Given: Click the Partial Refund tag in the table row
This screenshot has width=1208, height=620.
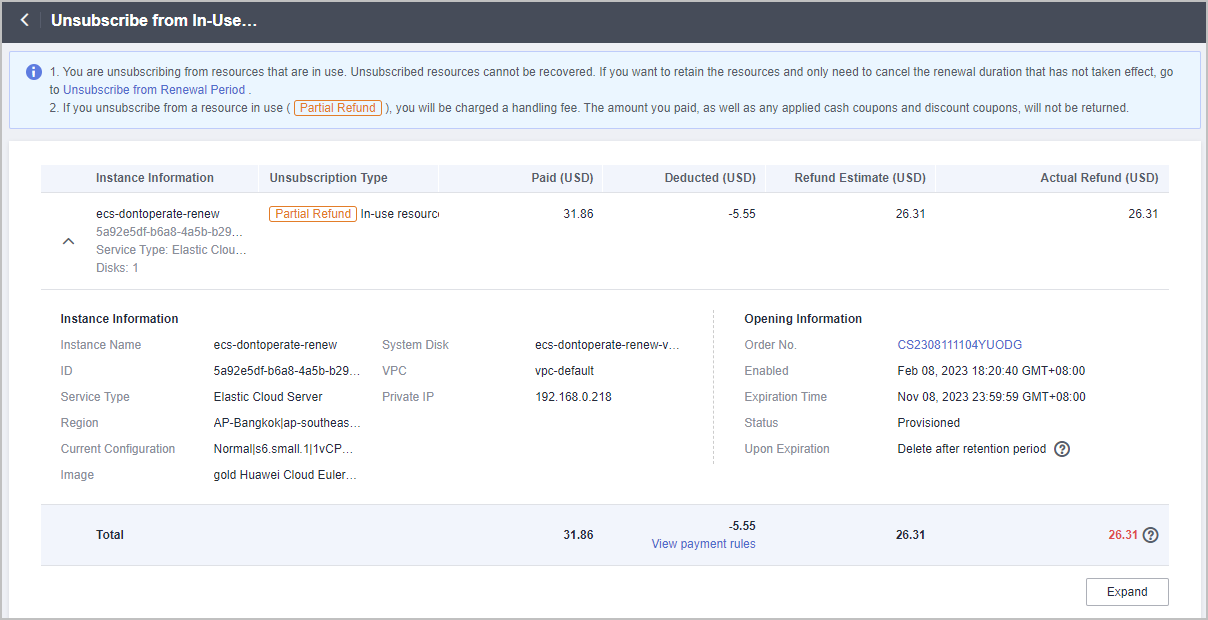Looking at the screenshot, I should pyautogui.click(x=313, y=214).
